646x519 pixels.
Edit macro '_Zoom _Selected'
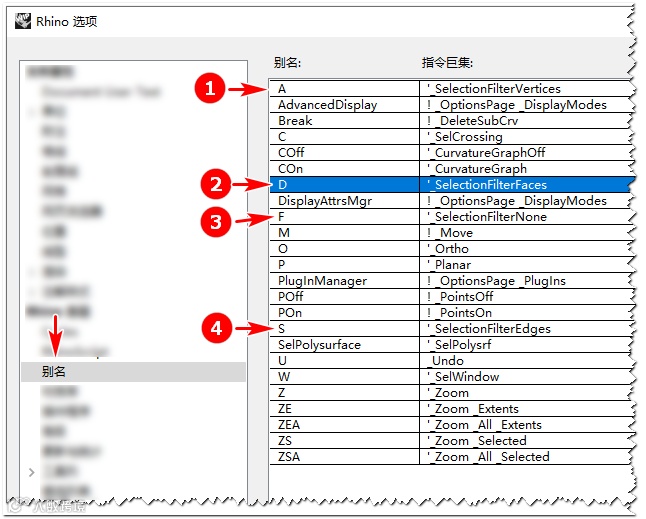pos(525,441)
